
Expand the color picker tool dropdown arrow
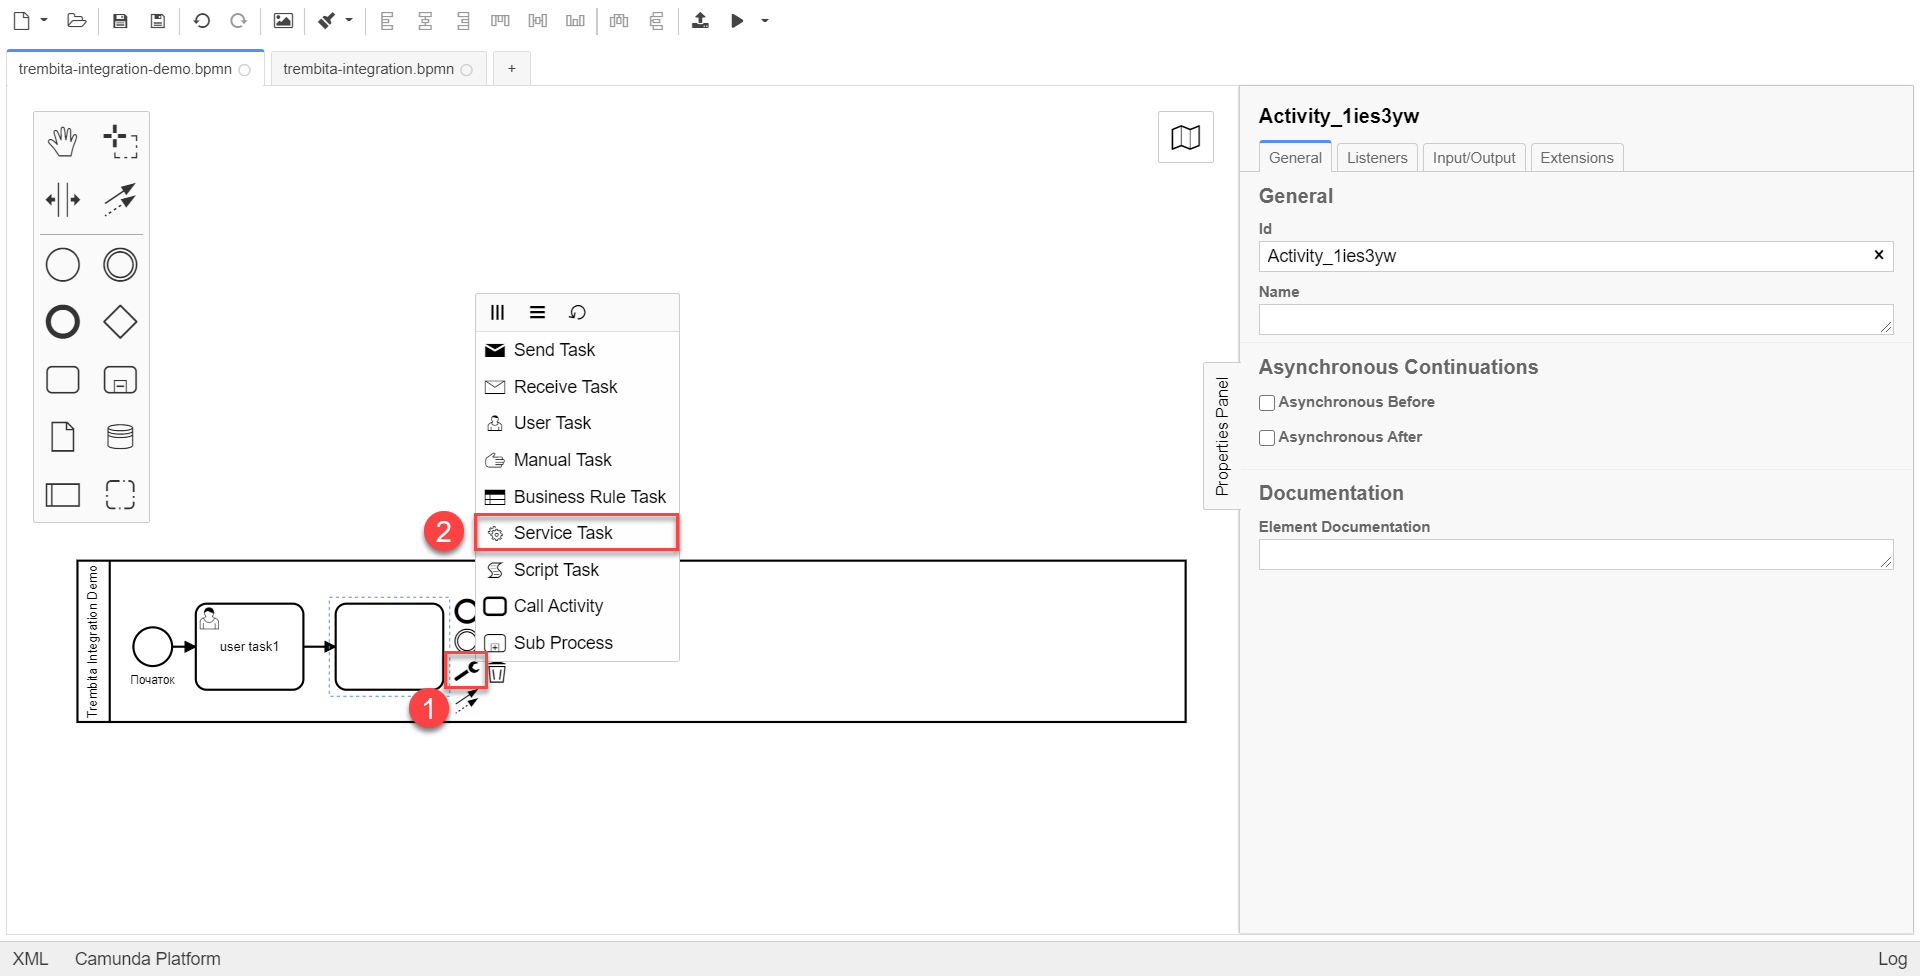point(349,20)
